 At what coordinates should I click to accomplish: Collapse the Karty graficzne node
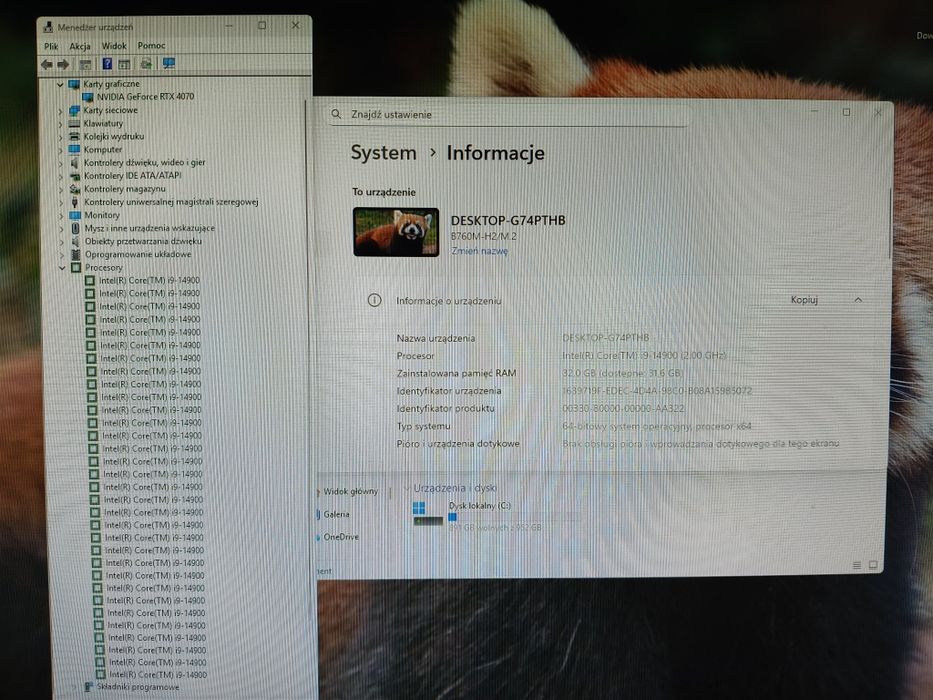pyautogui.click(x=60, y=85)
